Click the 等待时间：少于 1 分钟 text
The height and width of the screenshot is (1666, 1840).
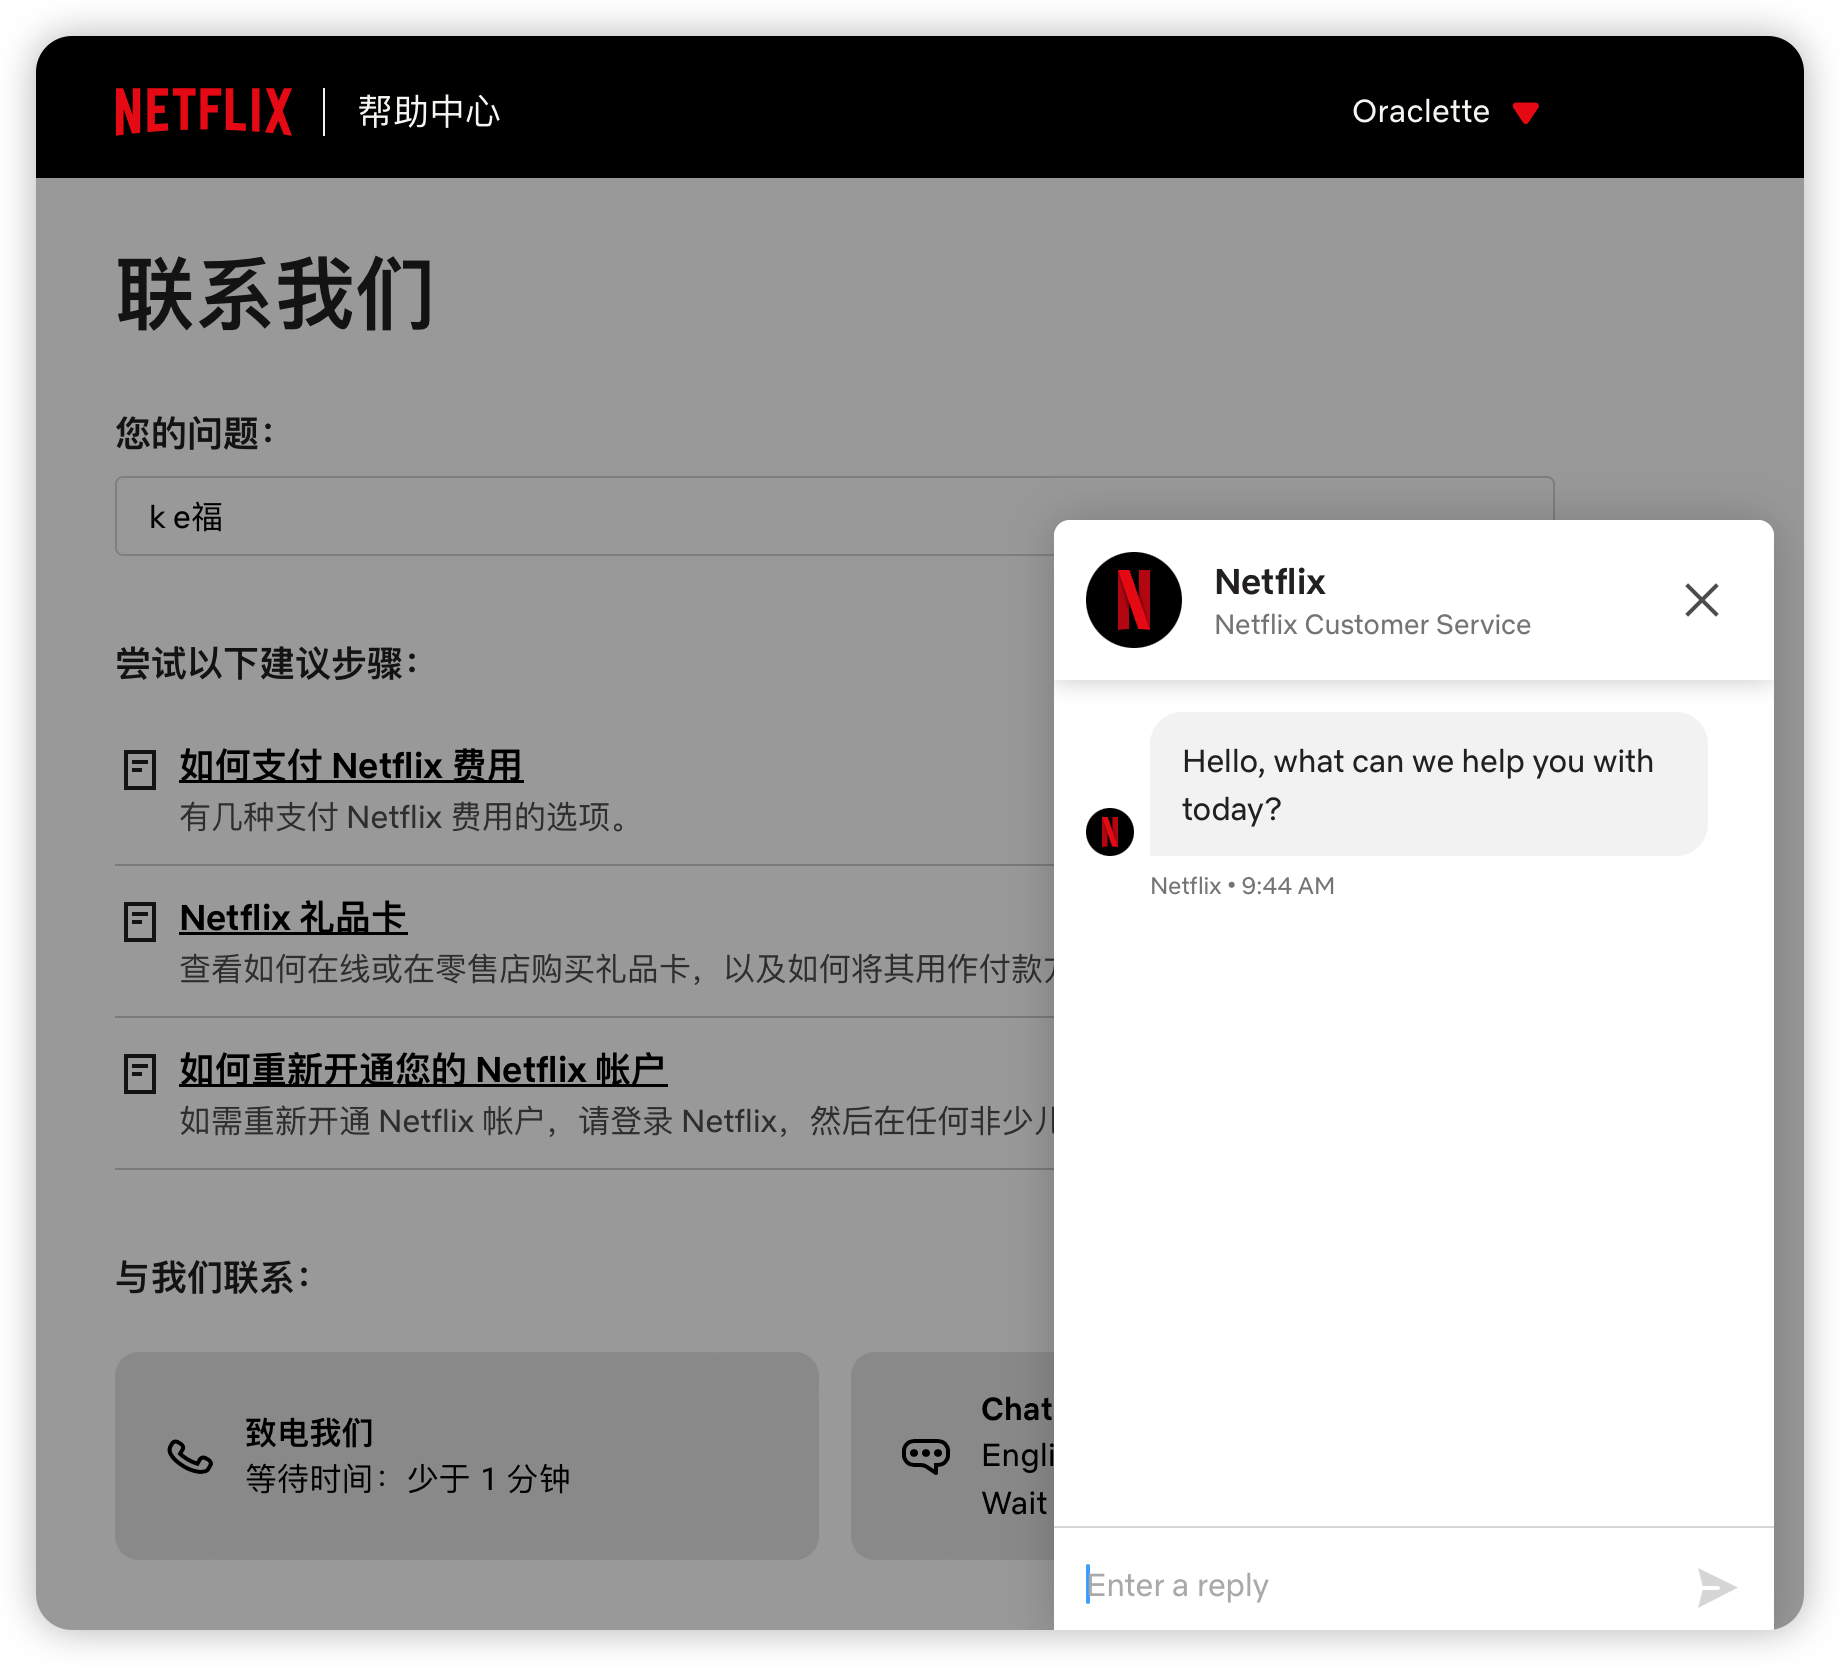click(x=408, y=1478)
